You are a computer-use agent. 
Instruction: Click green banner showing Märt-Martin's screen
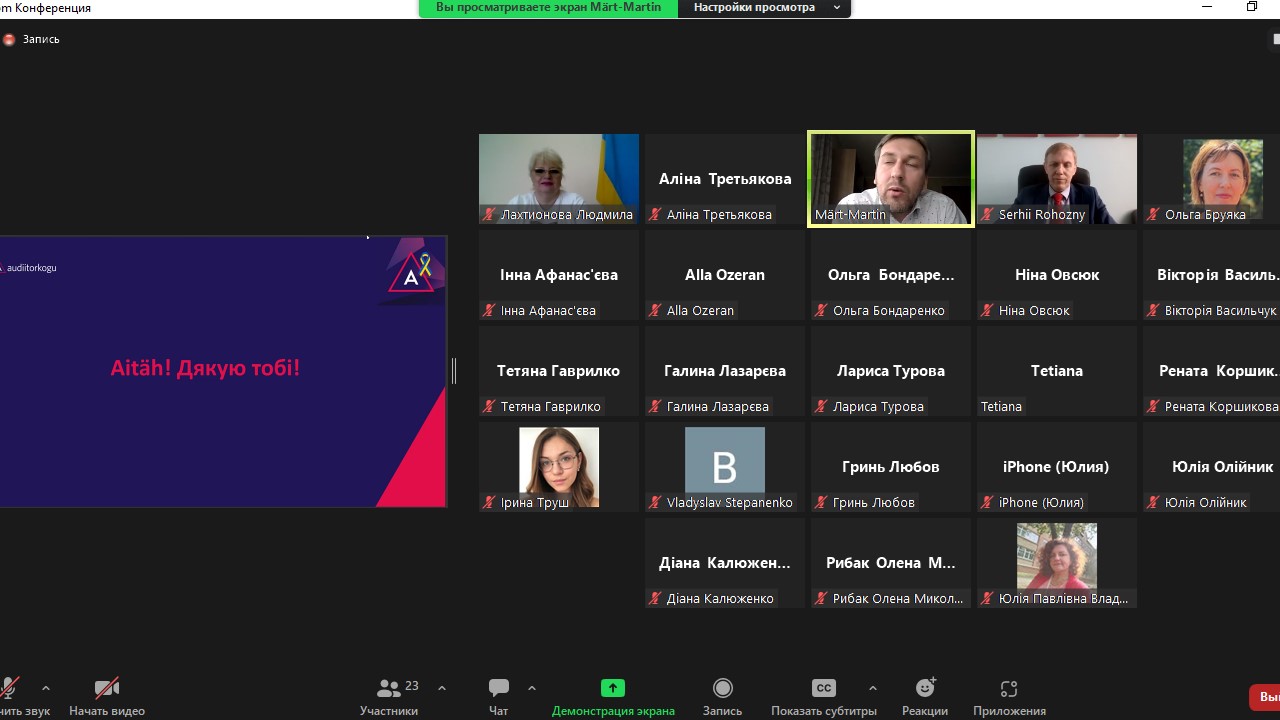[x=548, y=8]
